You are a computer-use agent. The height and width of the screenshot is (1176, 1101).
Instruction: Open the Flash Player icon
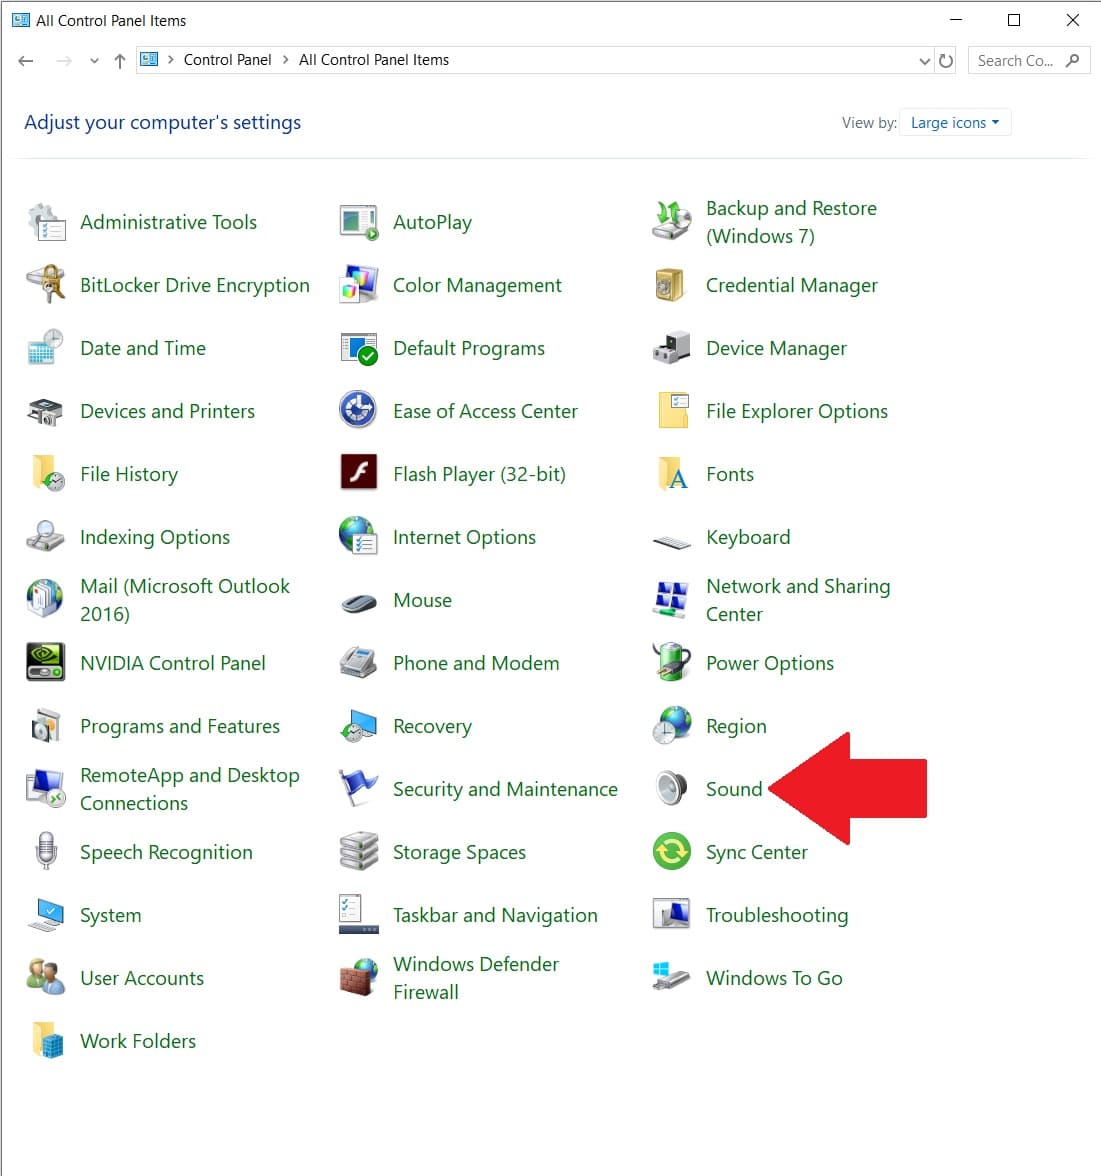(358, 474)
